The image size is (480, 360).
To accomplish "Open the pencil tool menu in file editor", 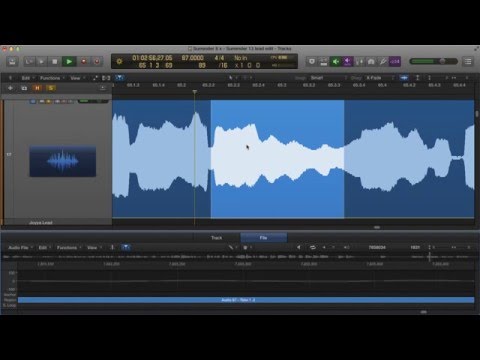I will 232,247.
